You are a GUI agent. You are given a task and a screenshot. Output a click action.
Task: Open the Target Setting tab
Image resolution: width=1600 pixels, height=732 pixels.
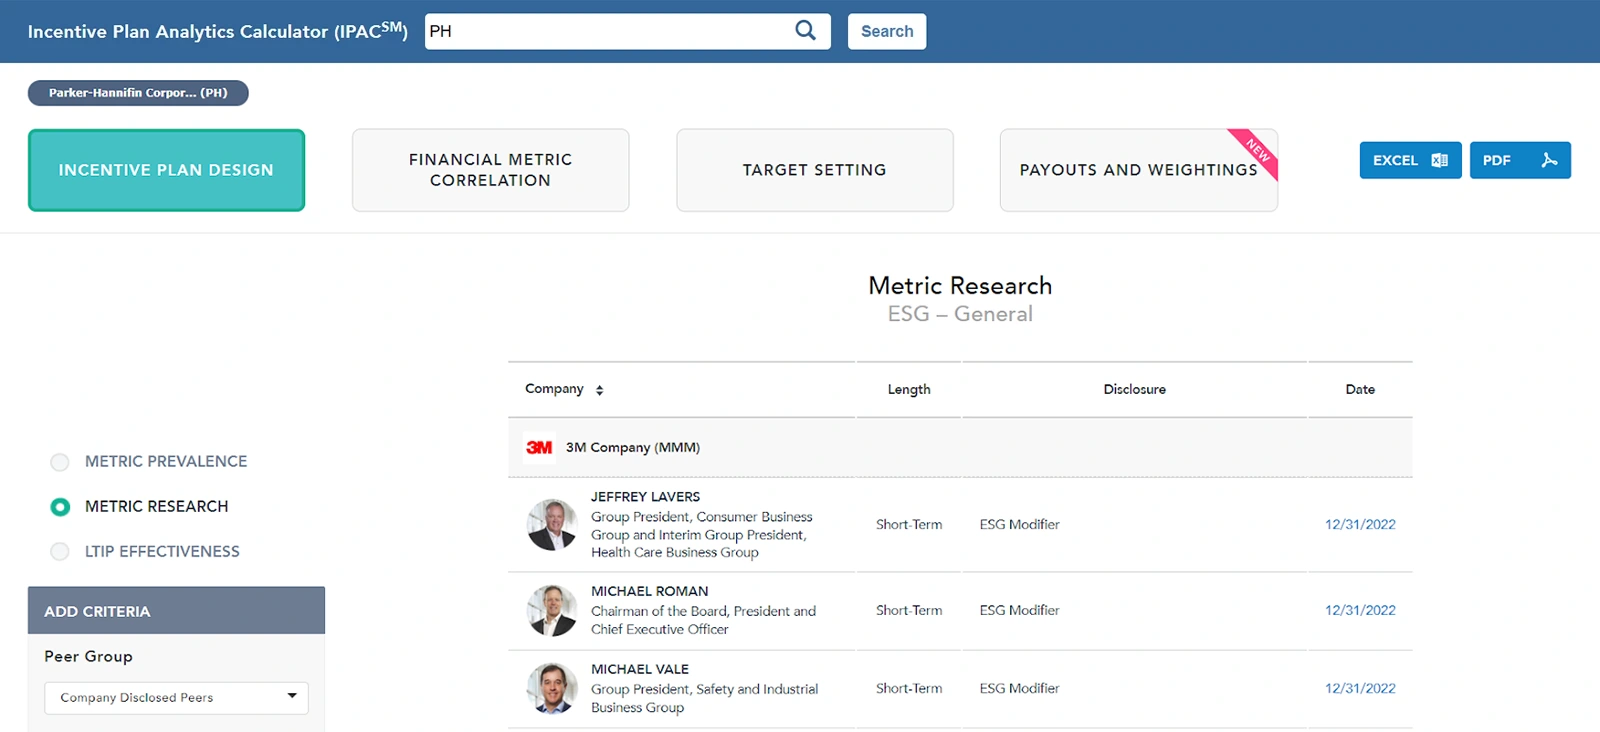pos(814,170)
